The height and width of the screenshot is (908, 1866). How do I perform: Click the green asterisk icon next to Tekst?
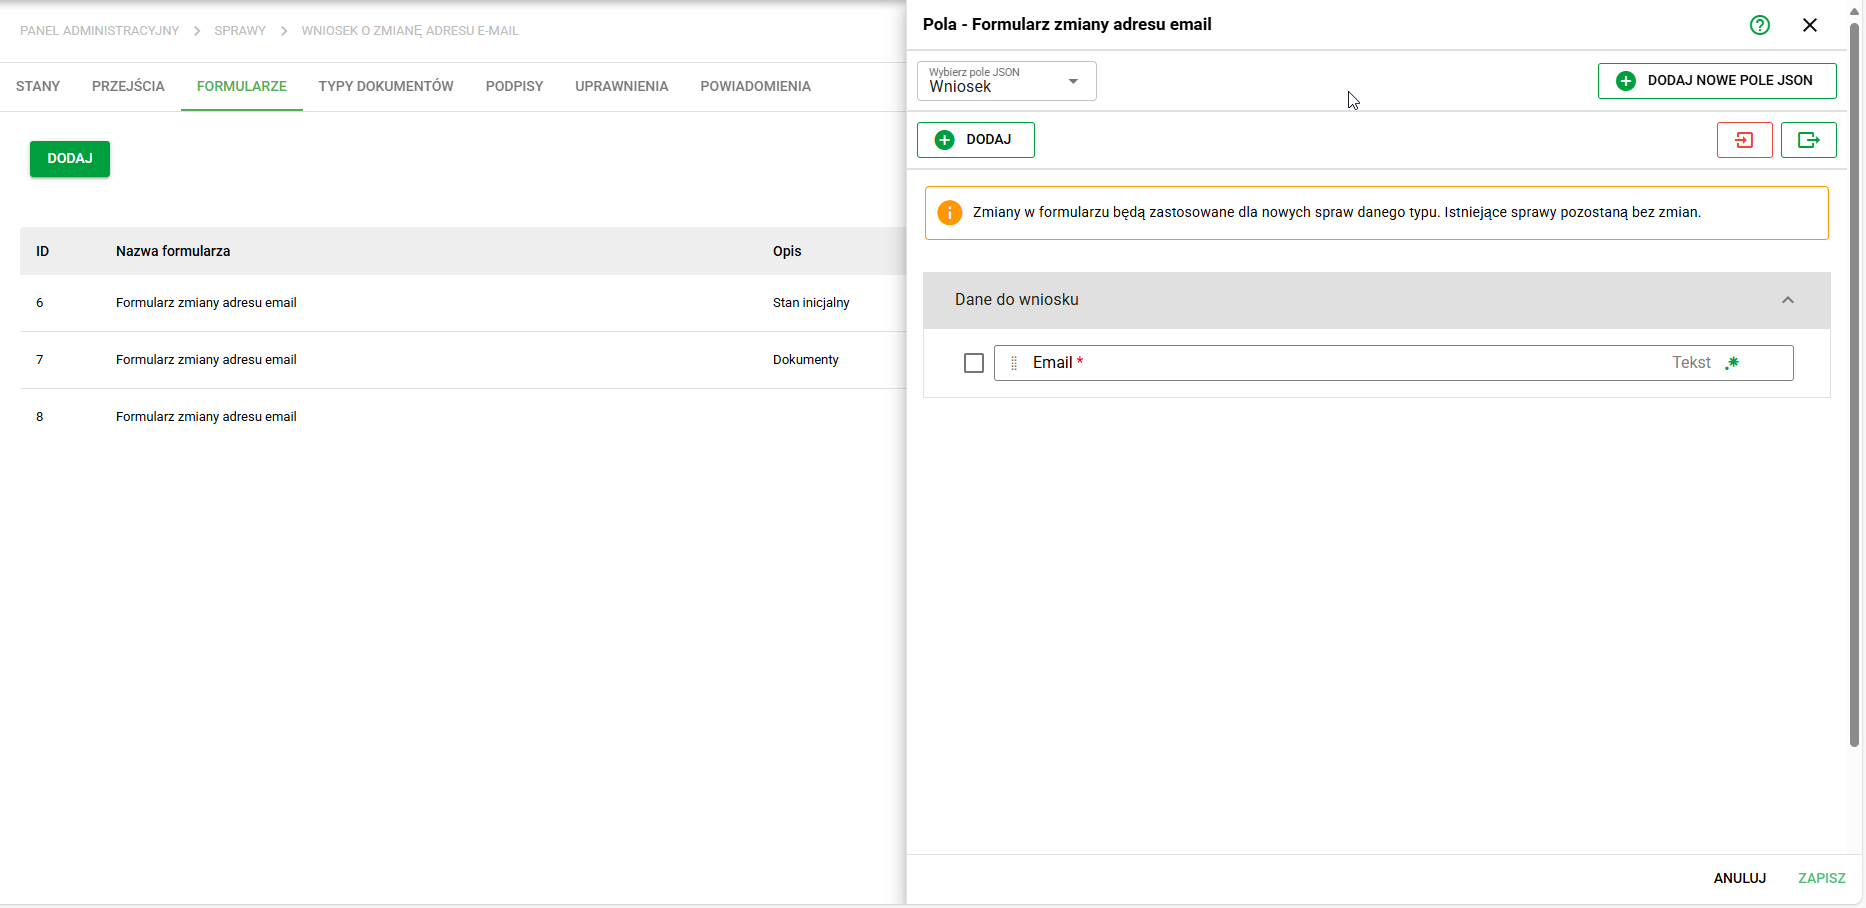(1732, 363)
